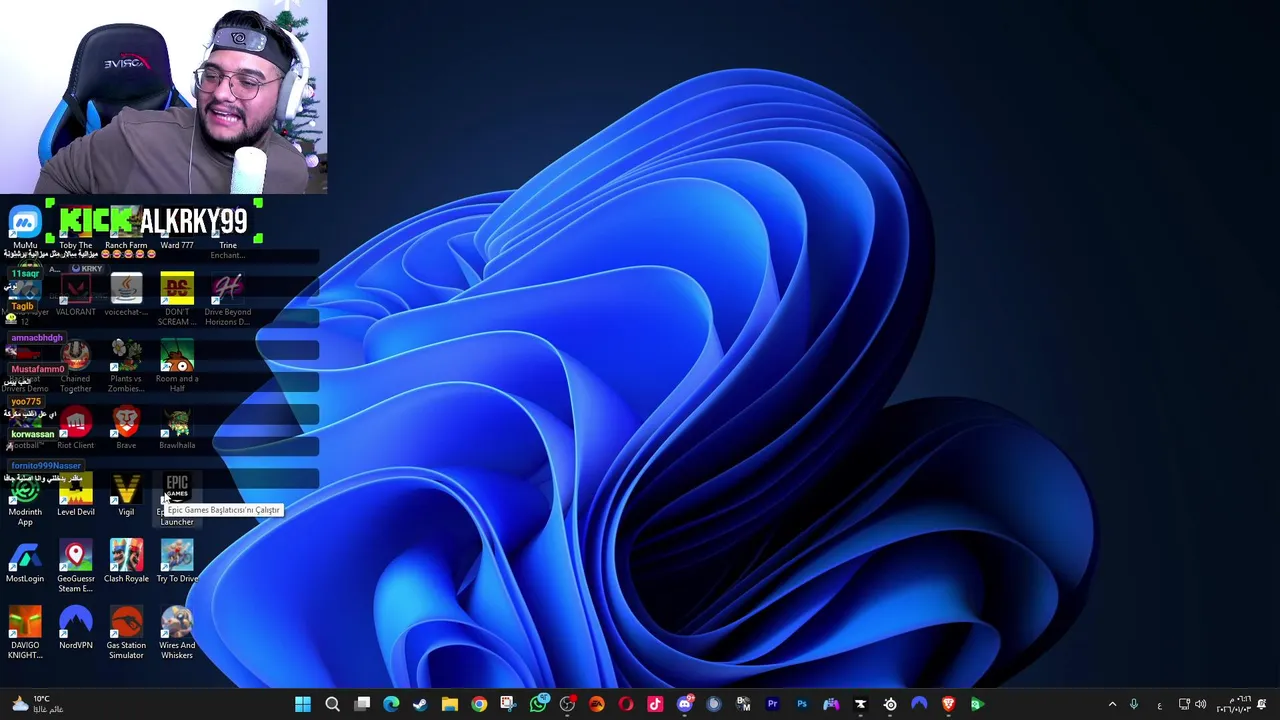Open Adobe Photoshop from the taskbar
Viewport: 1280px width, 720px height.
pyautogui.click(x=802, y=704)
